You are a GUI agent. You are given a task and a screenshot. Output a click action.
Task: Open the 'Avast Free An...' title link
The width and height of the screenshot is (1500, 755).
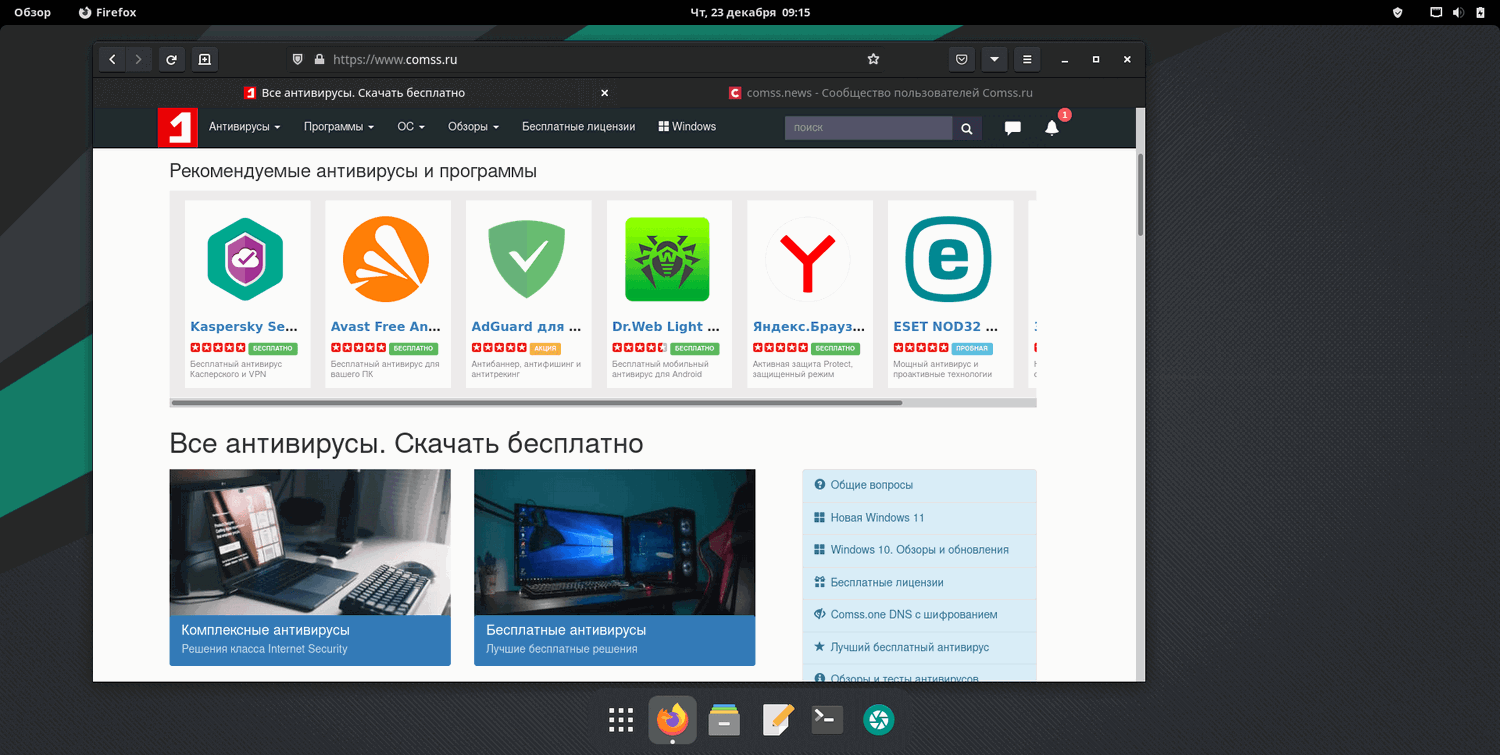click(385, 327)
